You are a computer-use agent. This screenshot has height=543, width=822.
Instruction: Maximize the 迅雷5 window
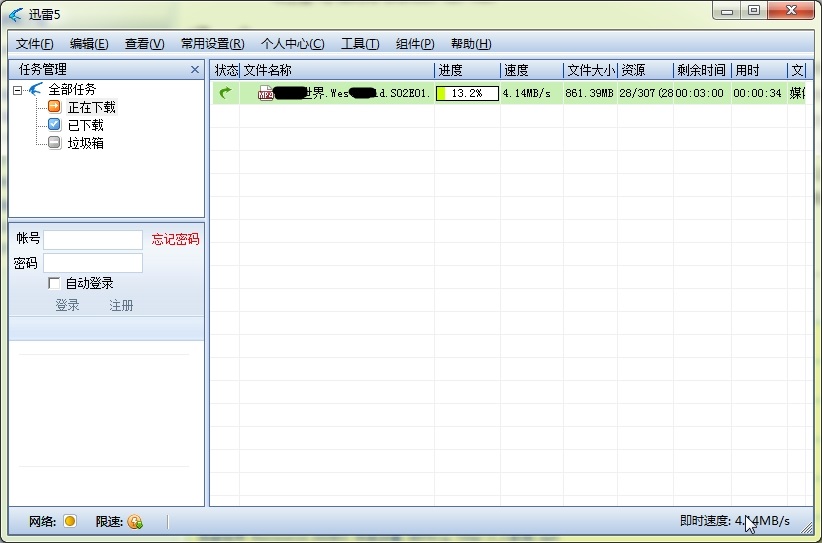pyautogui.click(x=754, y=11)
